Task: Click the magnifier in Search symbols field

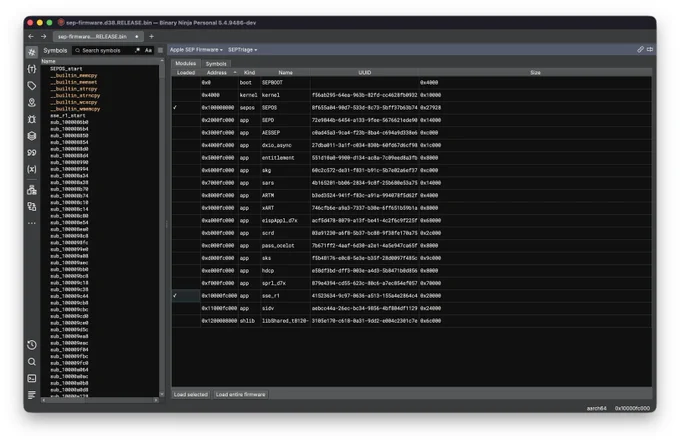Action: coord(78,50)
